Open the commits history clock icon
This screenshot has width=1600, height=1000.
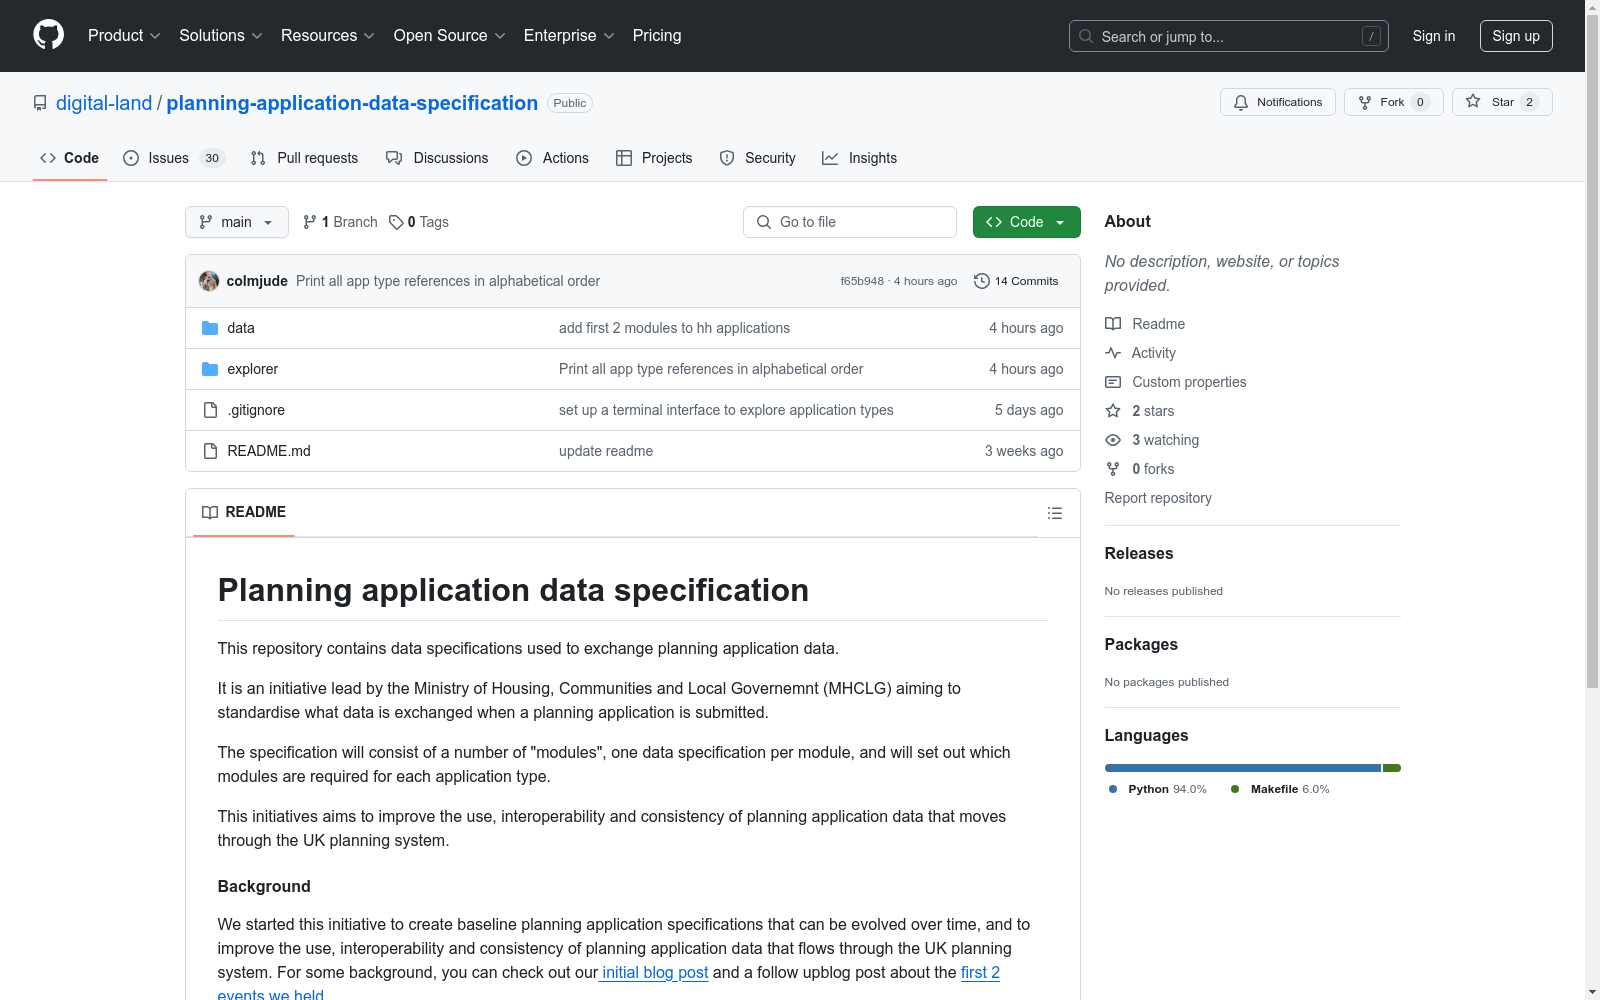tap(982, 281)
